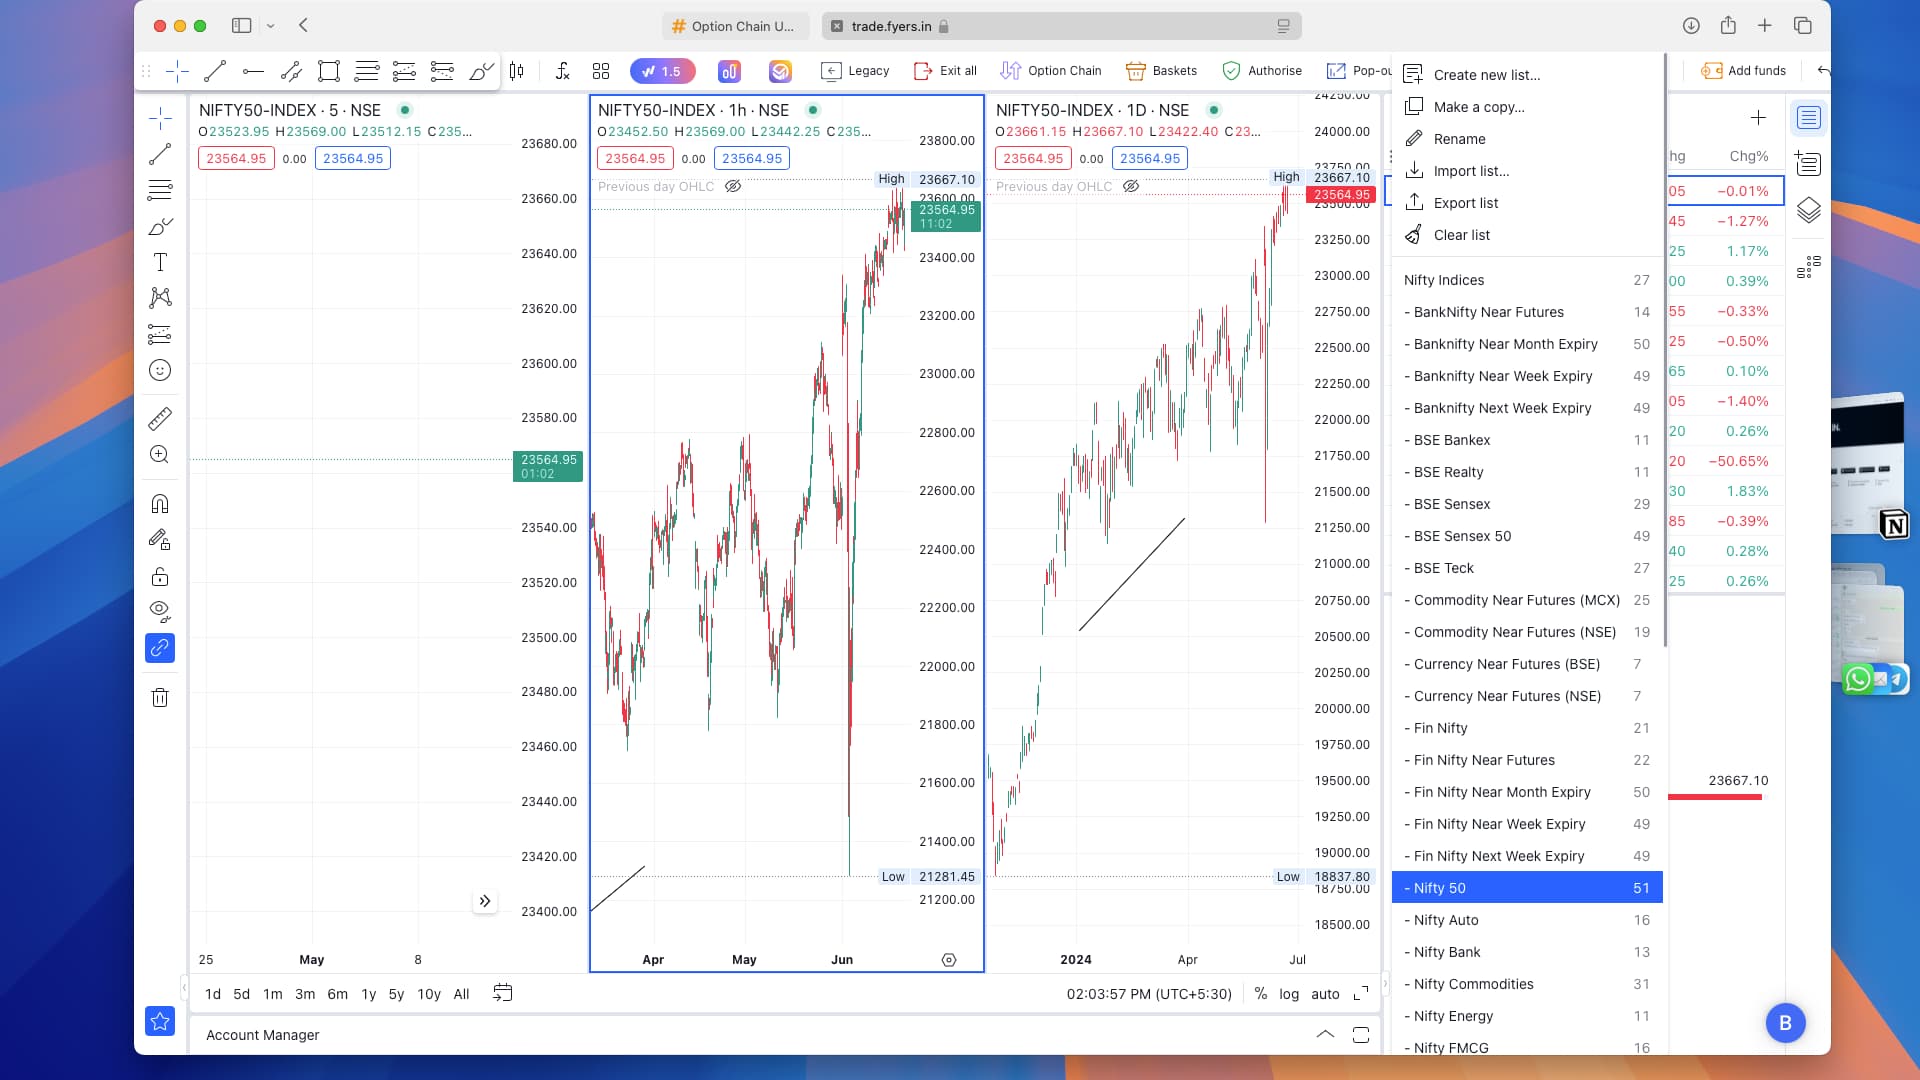Image resolution: width=1920 pixels, height=1080 pixels.
Task: Select All time range
Action: 461,994
